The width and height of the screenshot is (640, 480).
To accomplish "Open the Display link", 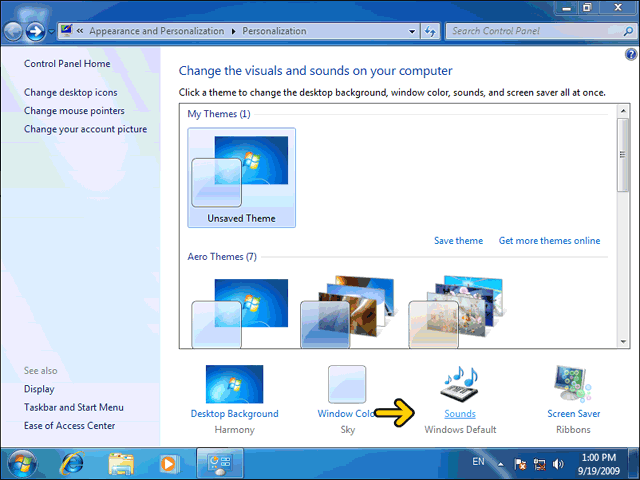I will [x=39, y=389].
